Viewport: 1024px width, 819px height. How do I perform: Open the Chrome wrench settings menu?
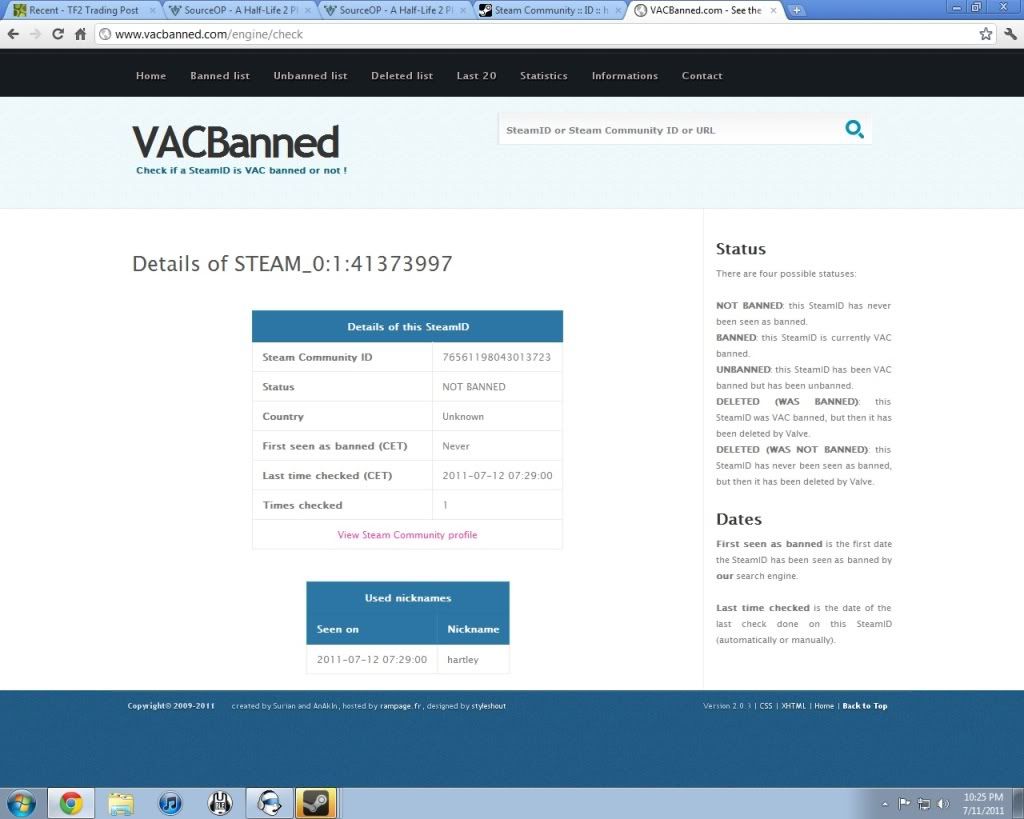(1010, 34)
